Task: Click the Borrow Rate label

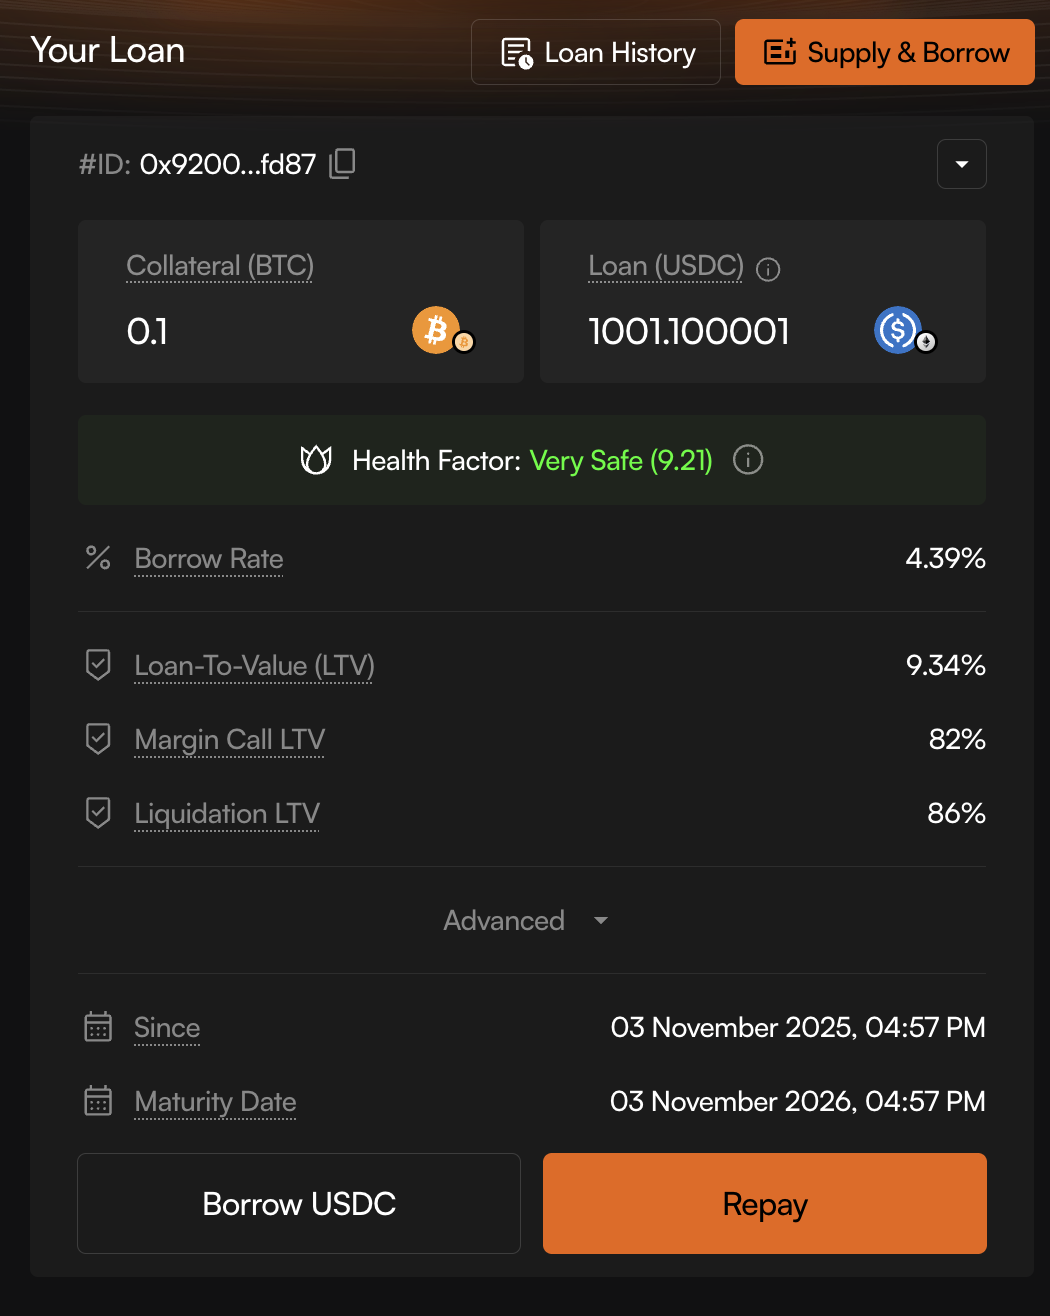Action: [209, 559]
